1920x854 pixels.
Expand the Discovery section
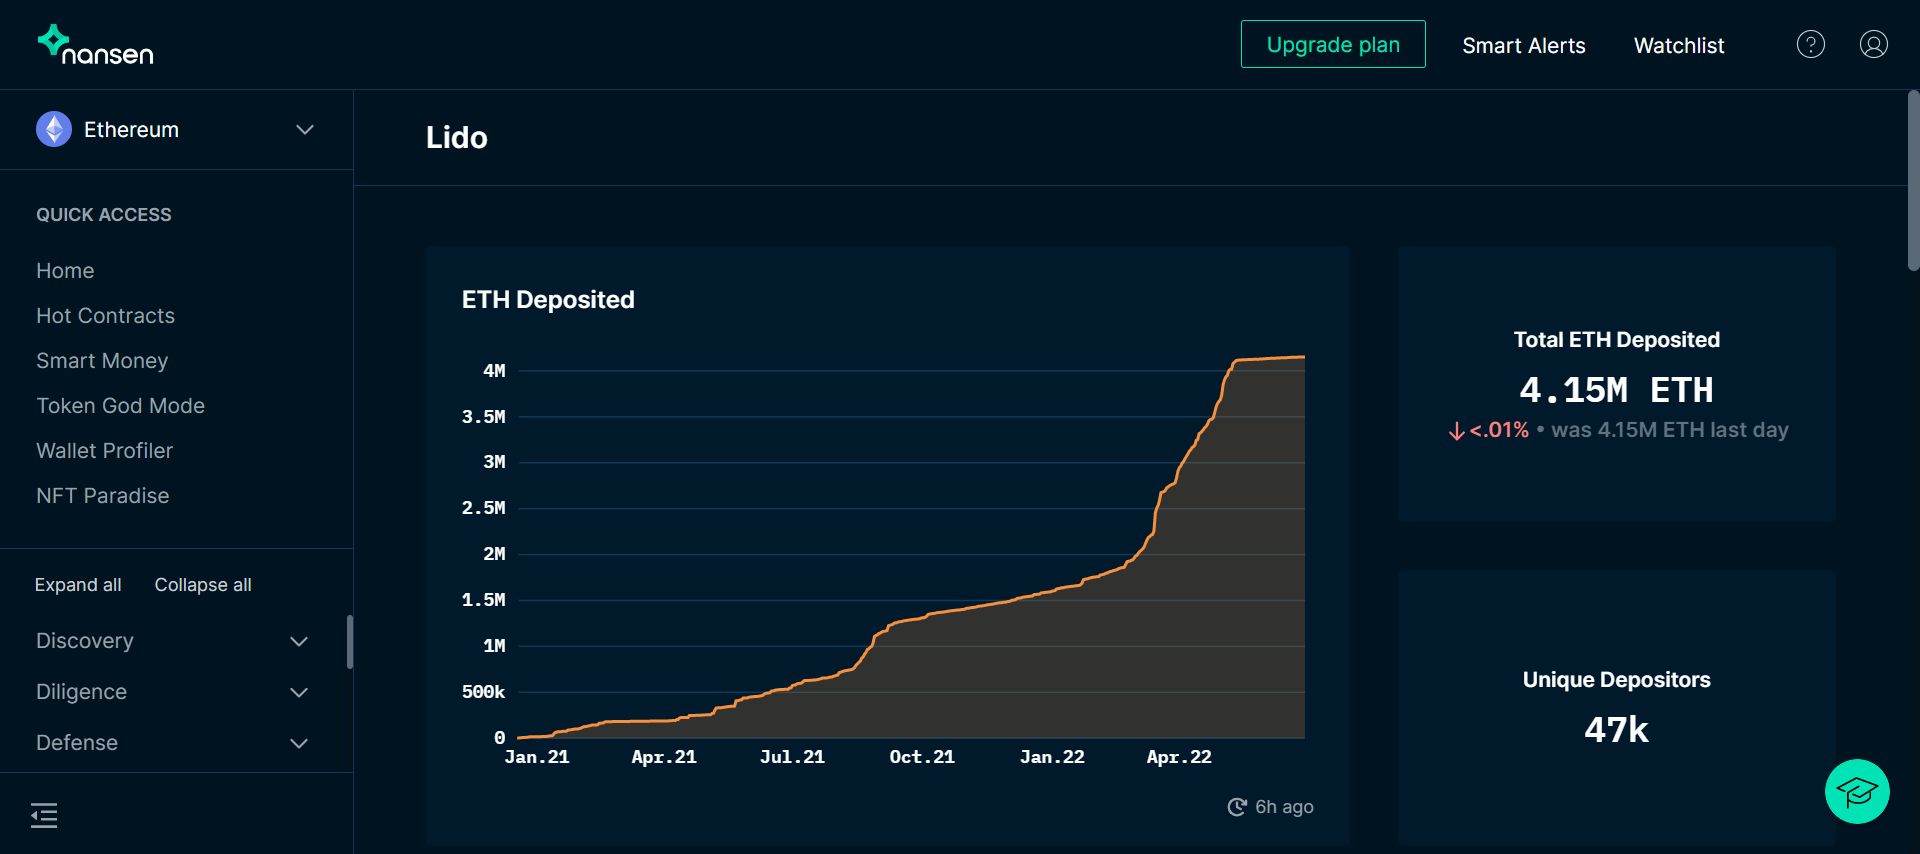click(298, 641)
